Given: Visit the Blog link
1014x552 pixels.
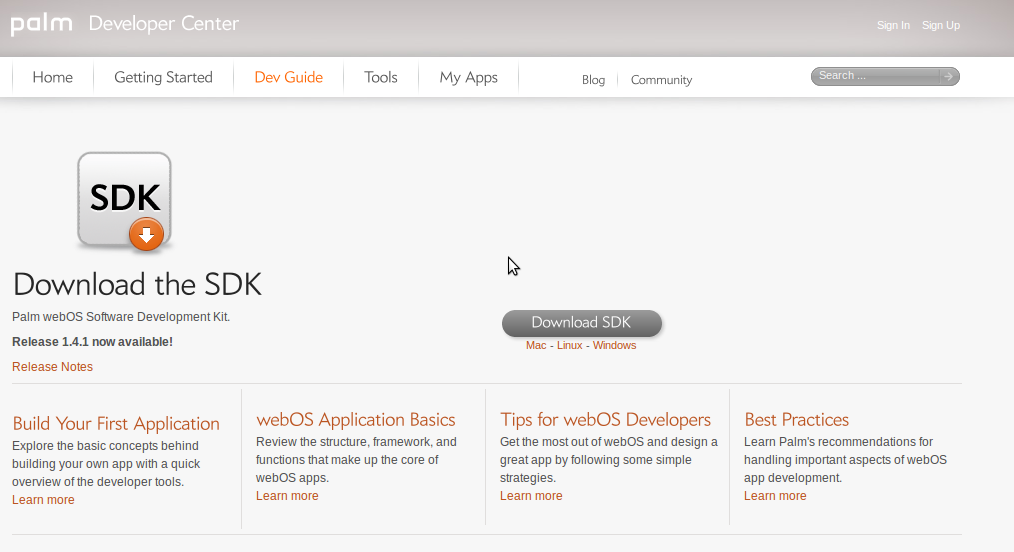Looking at the screenshot, I should (x=593, y=80).
